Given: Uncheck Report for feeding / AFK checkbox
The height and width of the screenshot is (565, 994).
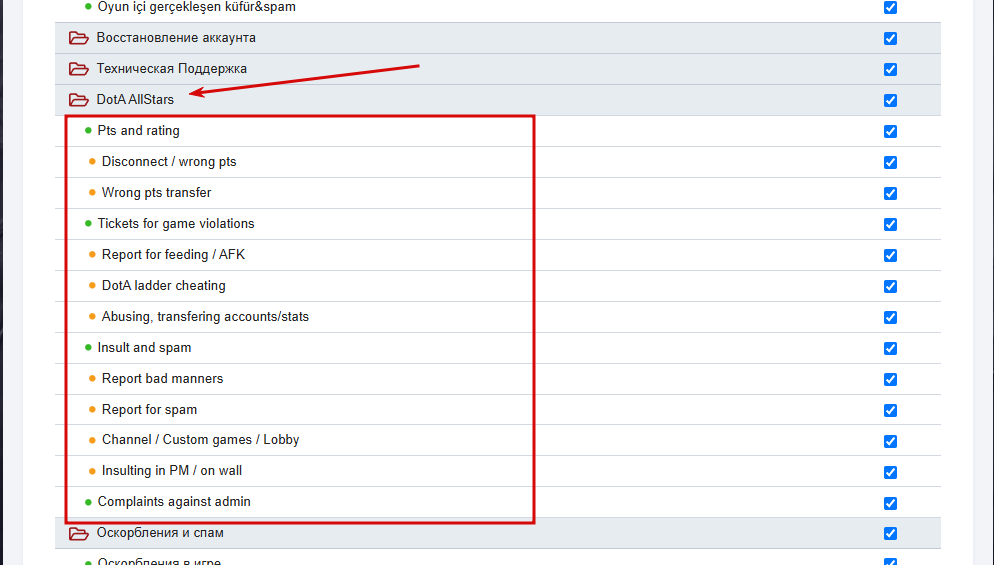Looking at the screenshot, I should click(890, 256).
